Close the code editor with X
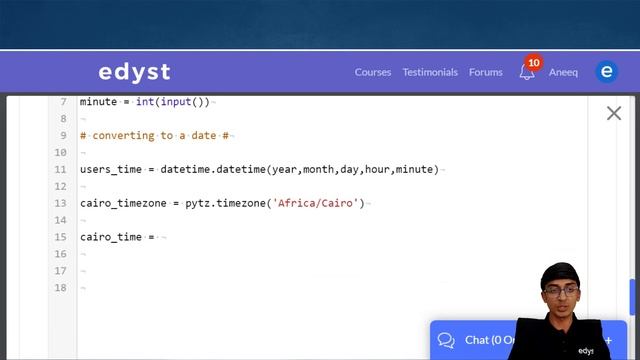 614,113
